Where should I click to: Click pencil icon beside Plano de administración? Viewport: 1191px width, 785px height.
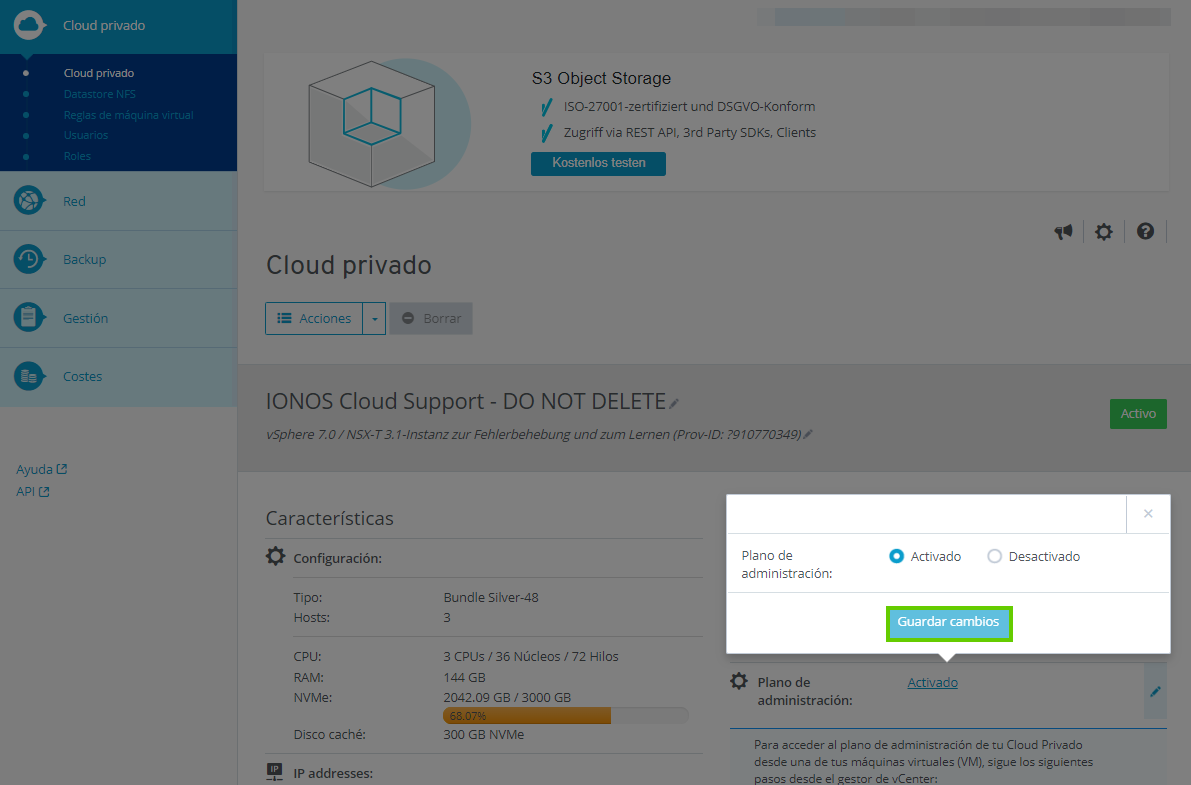pos(1155,692)
